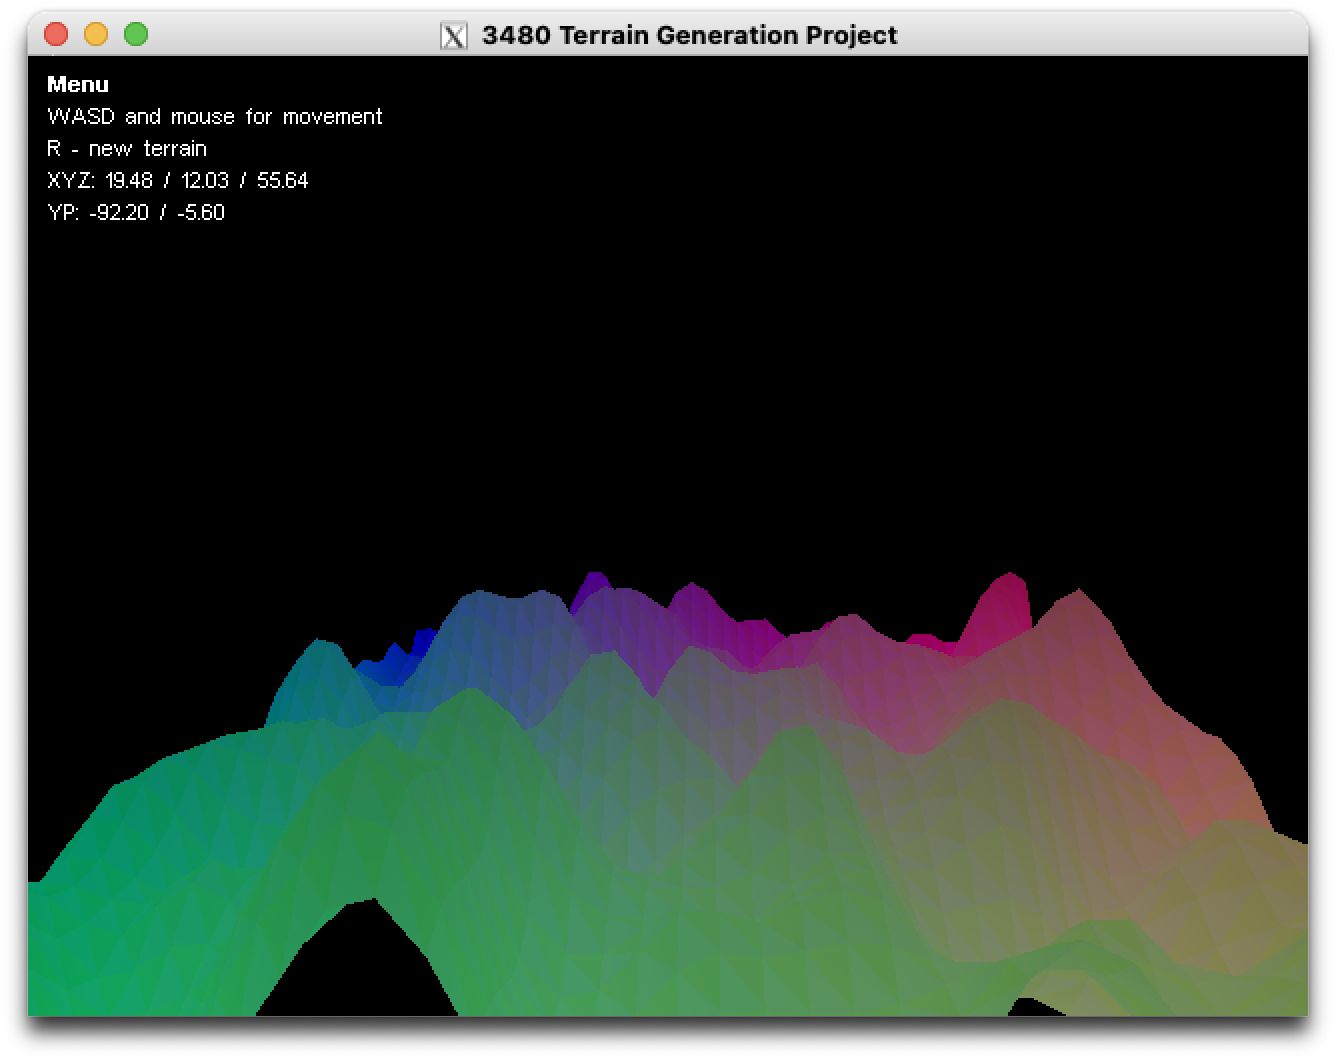The width and height of the screenshot is (1336, 1060).
Task: Click the bold "Menu" heading
Action: [78, 85]
